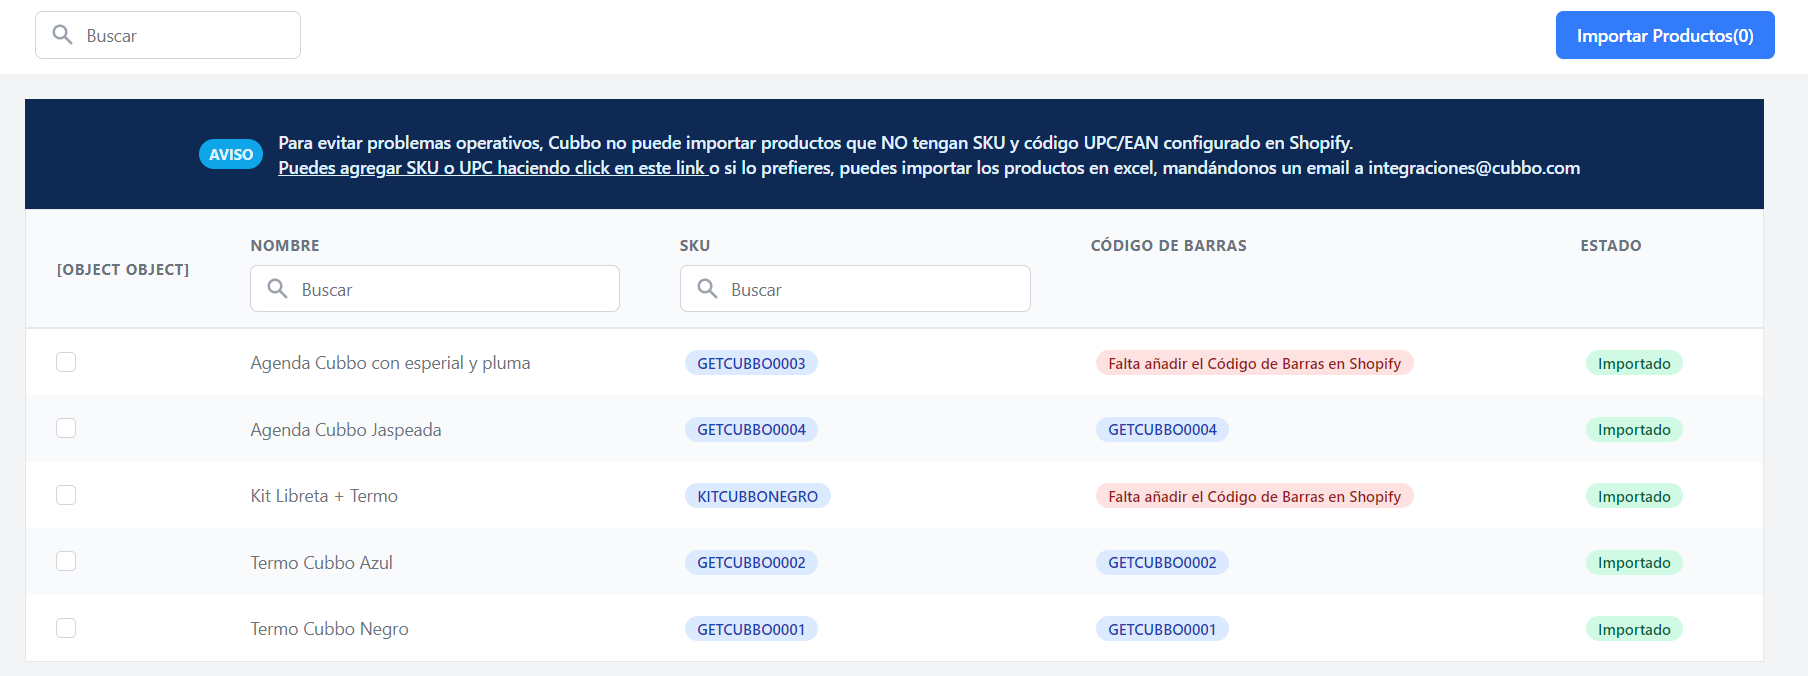Click the magnifier icon in top search
1808x676 pixels.
point(62,35)
